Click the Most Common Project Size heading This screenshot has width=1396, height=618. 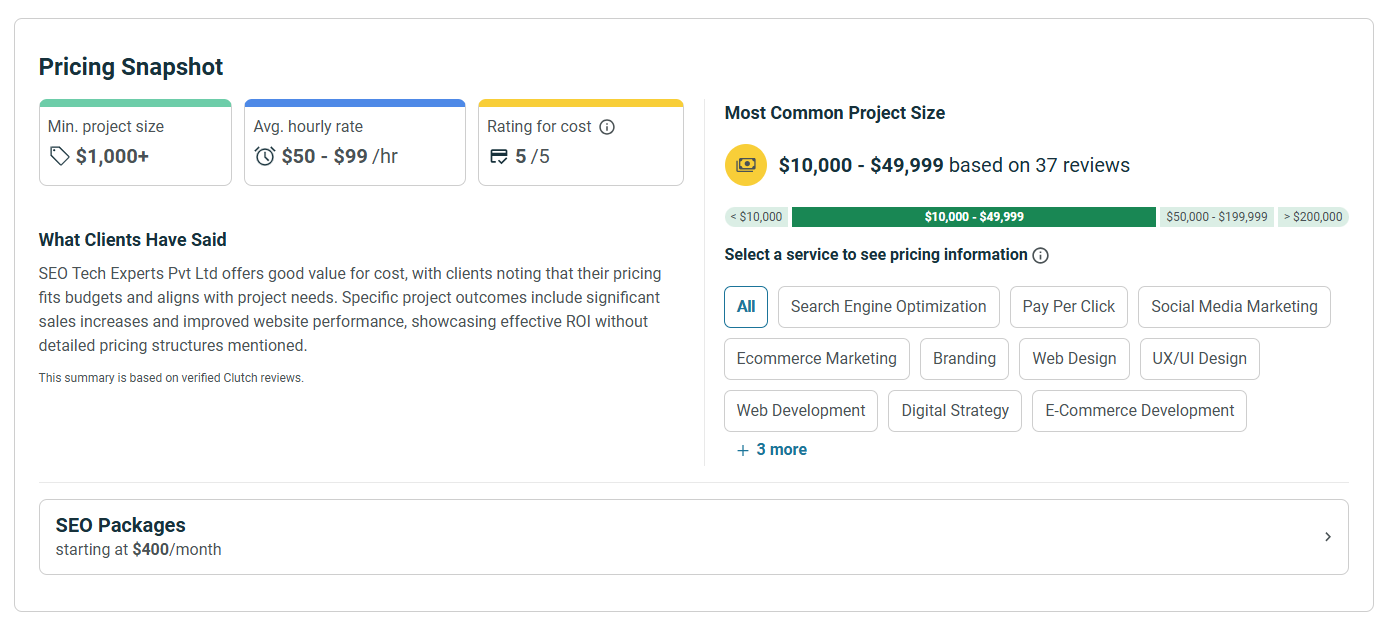pyautogui.click(x=835, y=113)
